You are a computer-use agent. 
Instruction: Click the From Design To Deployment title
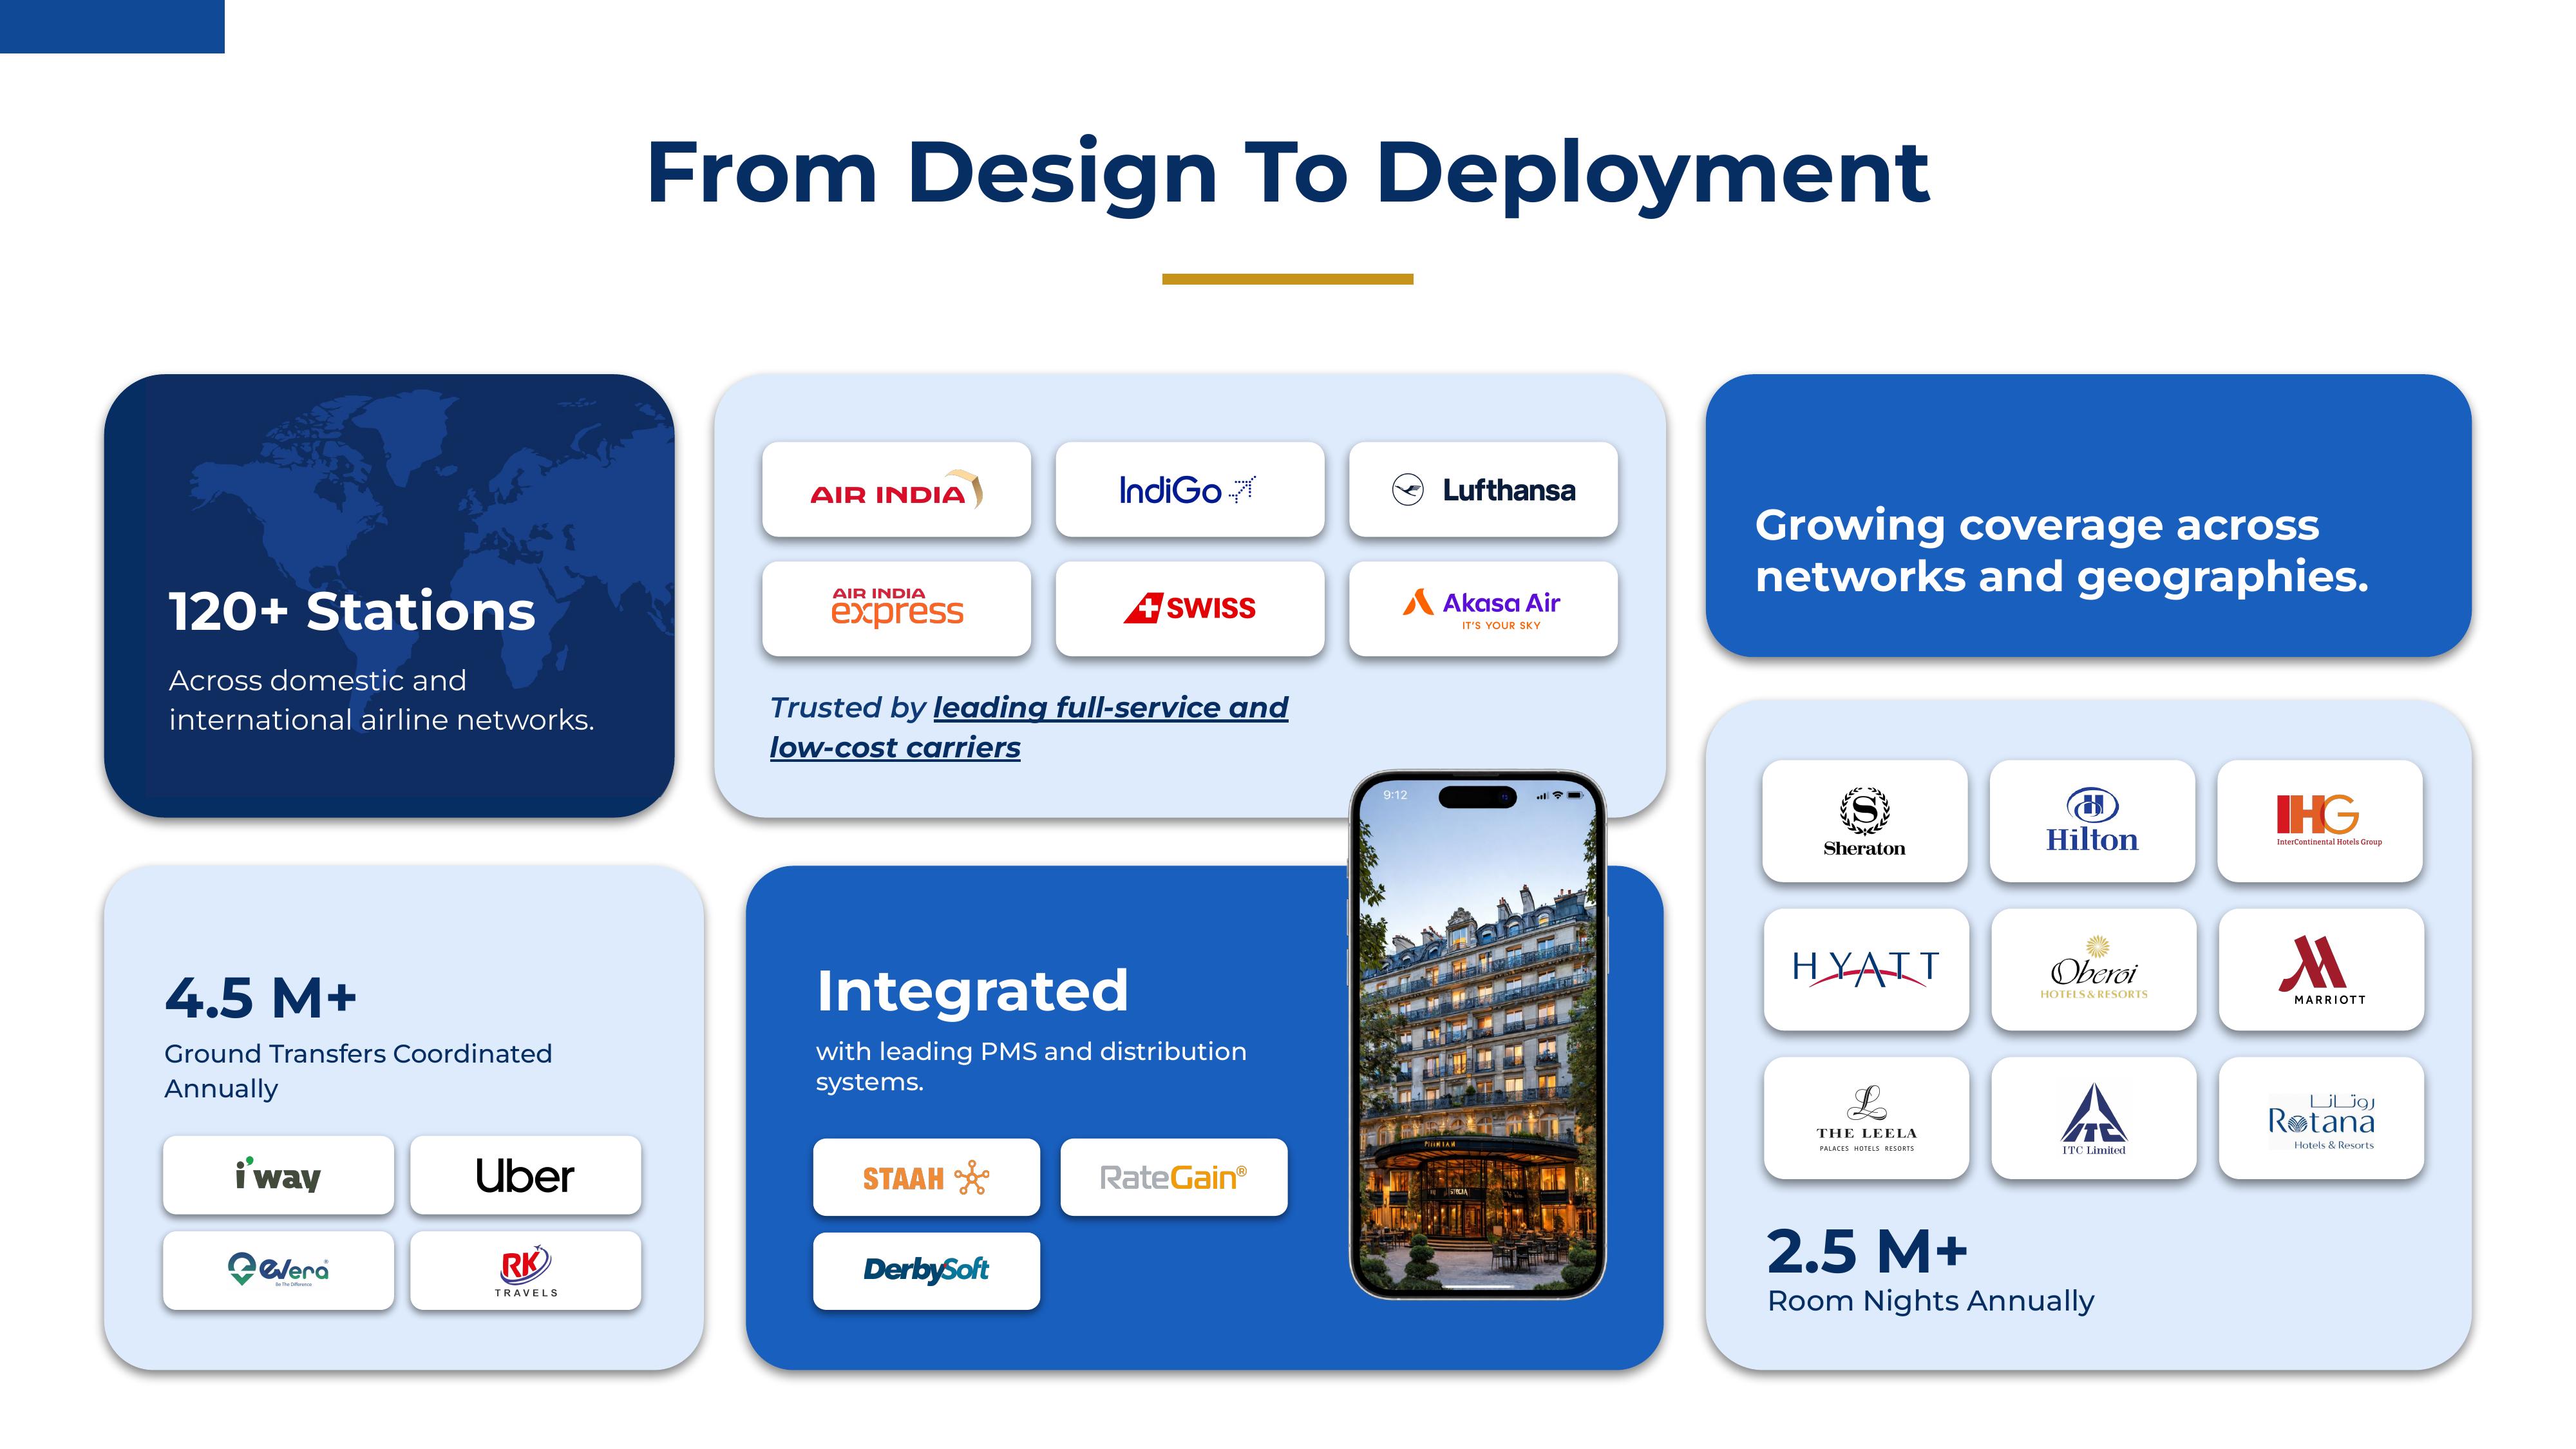(1287, 172)
